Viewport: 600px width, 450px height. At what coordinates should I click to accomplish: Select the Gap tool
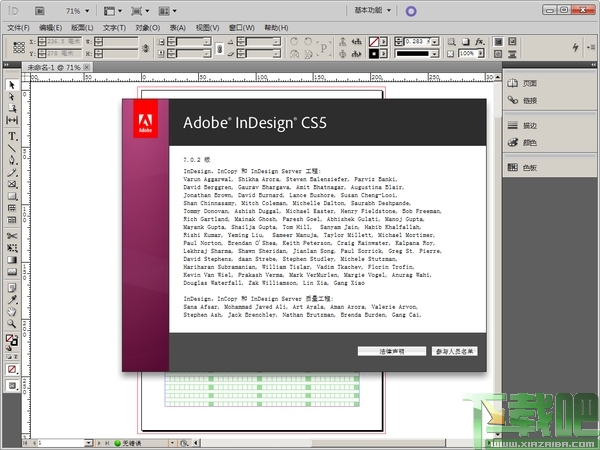pos(11,120)
